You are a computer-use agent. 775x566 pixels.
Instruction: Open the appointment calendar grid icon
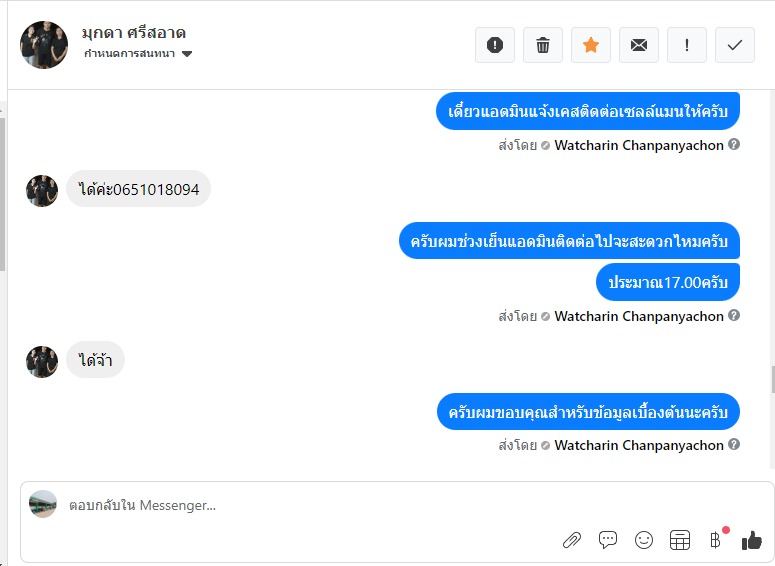(680, 540)
